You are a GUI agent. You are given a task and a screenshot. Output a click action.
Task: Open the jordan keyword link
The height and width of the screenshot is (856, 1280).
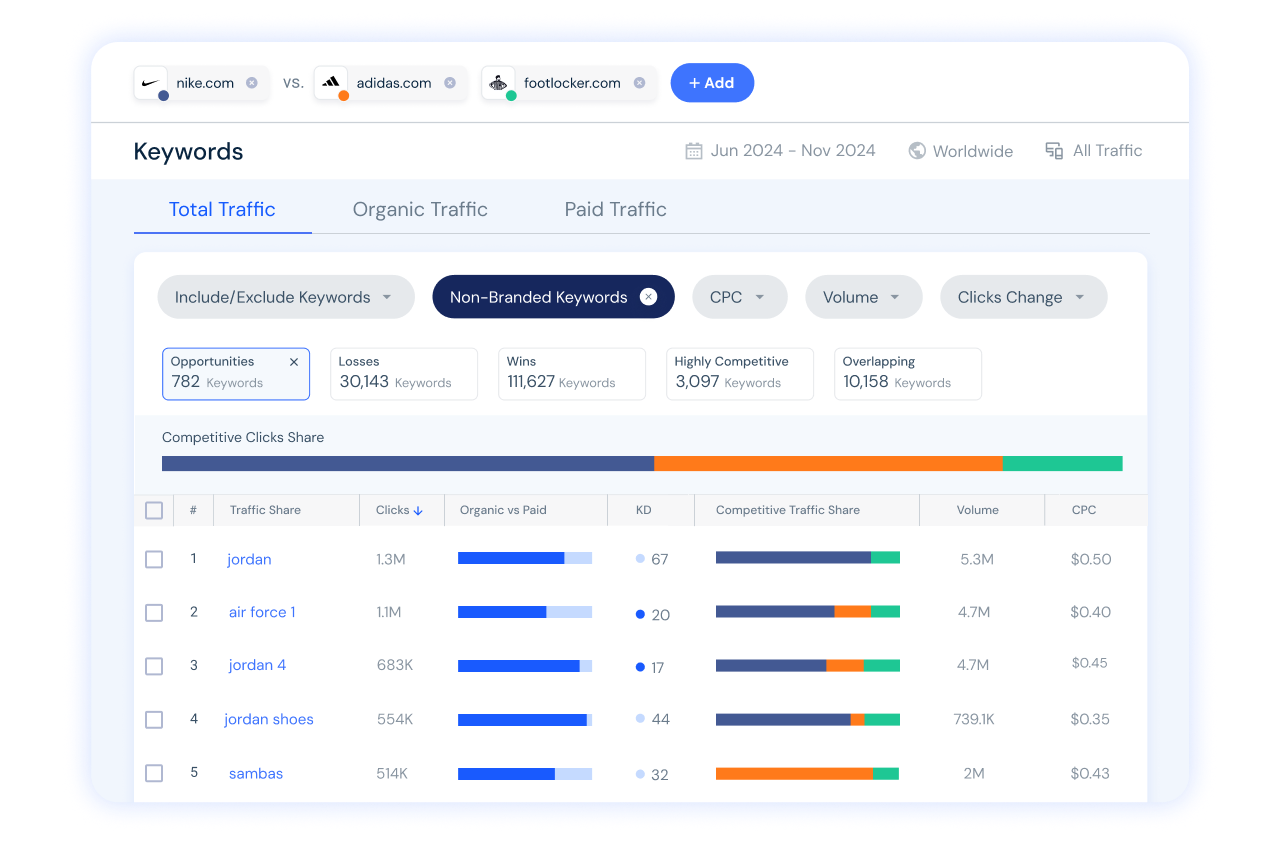point(249,559)
